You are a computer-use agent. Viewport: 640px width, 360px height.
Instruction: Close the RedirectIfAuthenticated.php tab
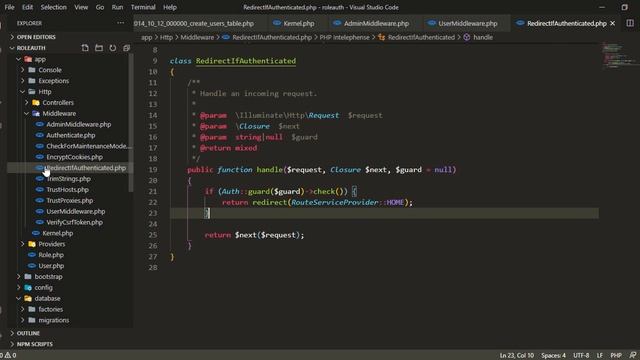612,23
